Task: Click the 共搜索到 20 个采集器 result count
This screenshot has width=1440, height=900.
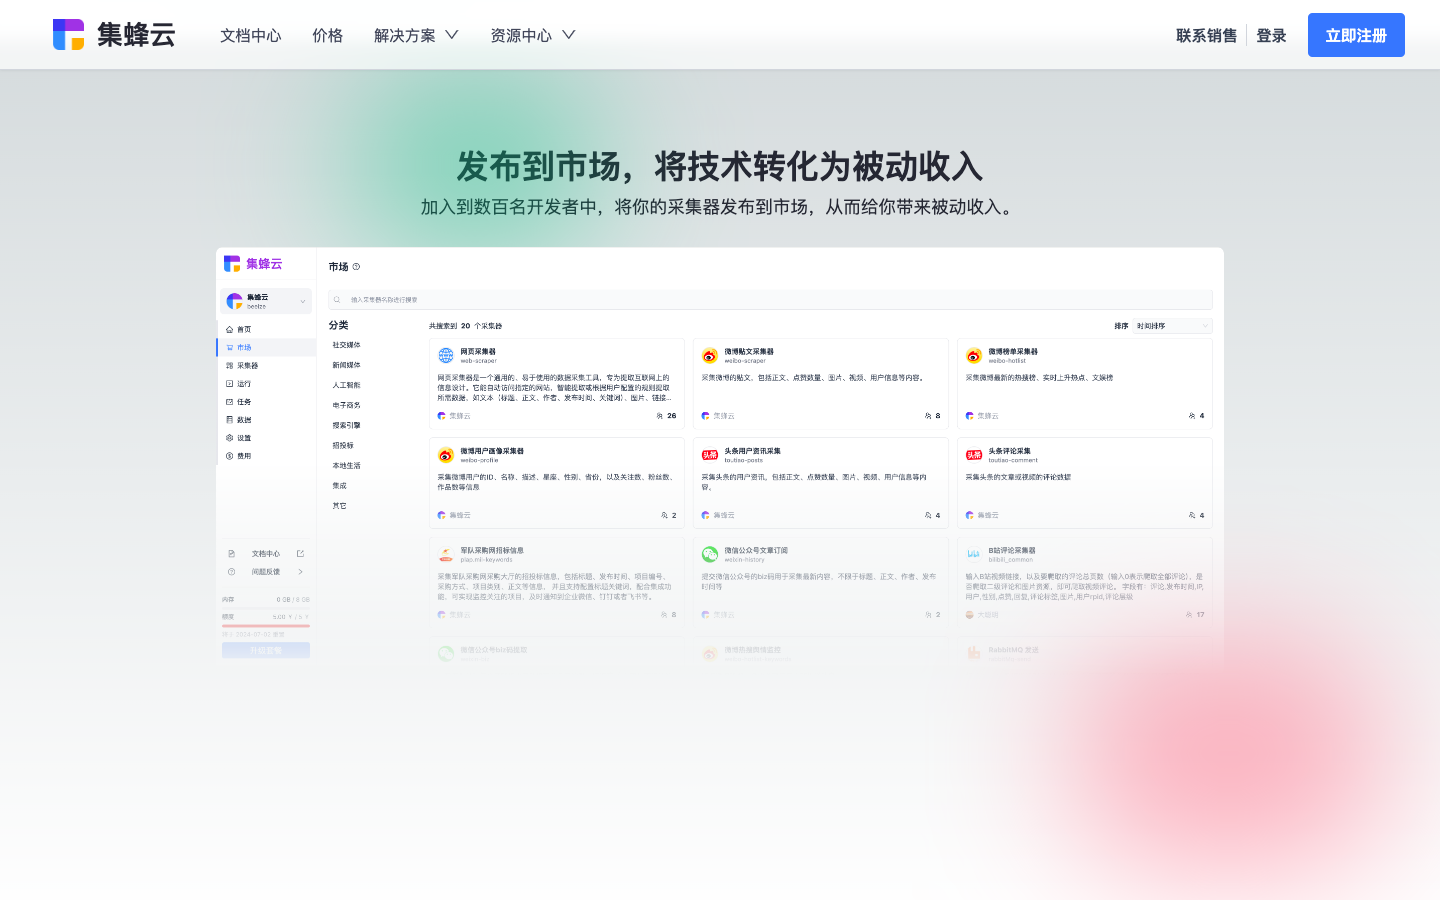Action: click(x=466, y=326)
